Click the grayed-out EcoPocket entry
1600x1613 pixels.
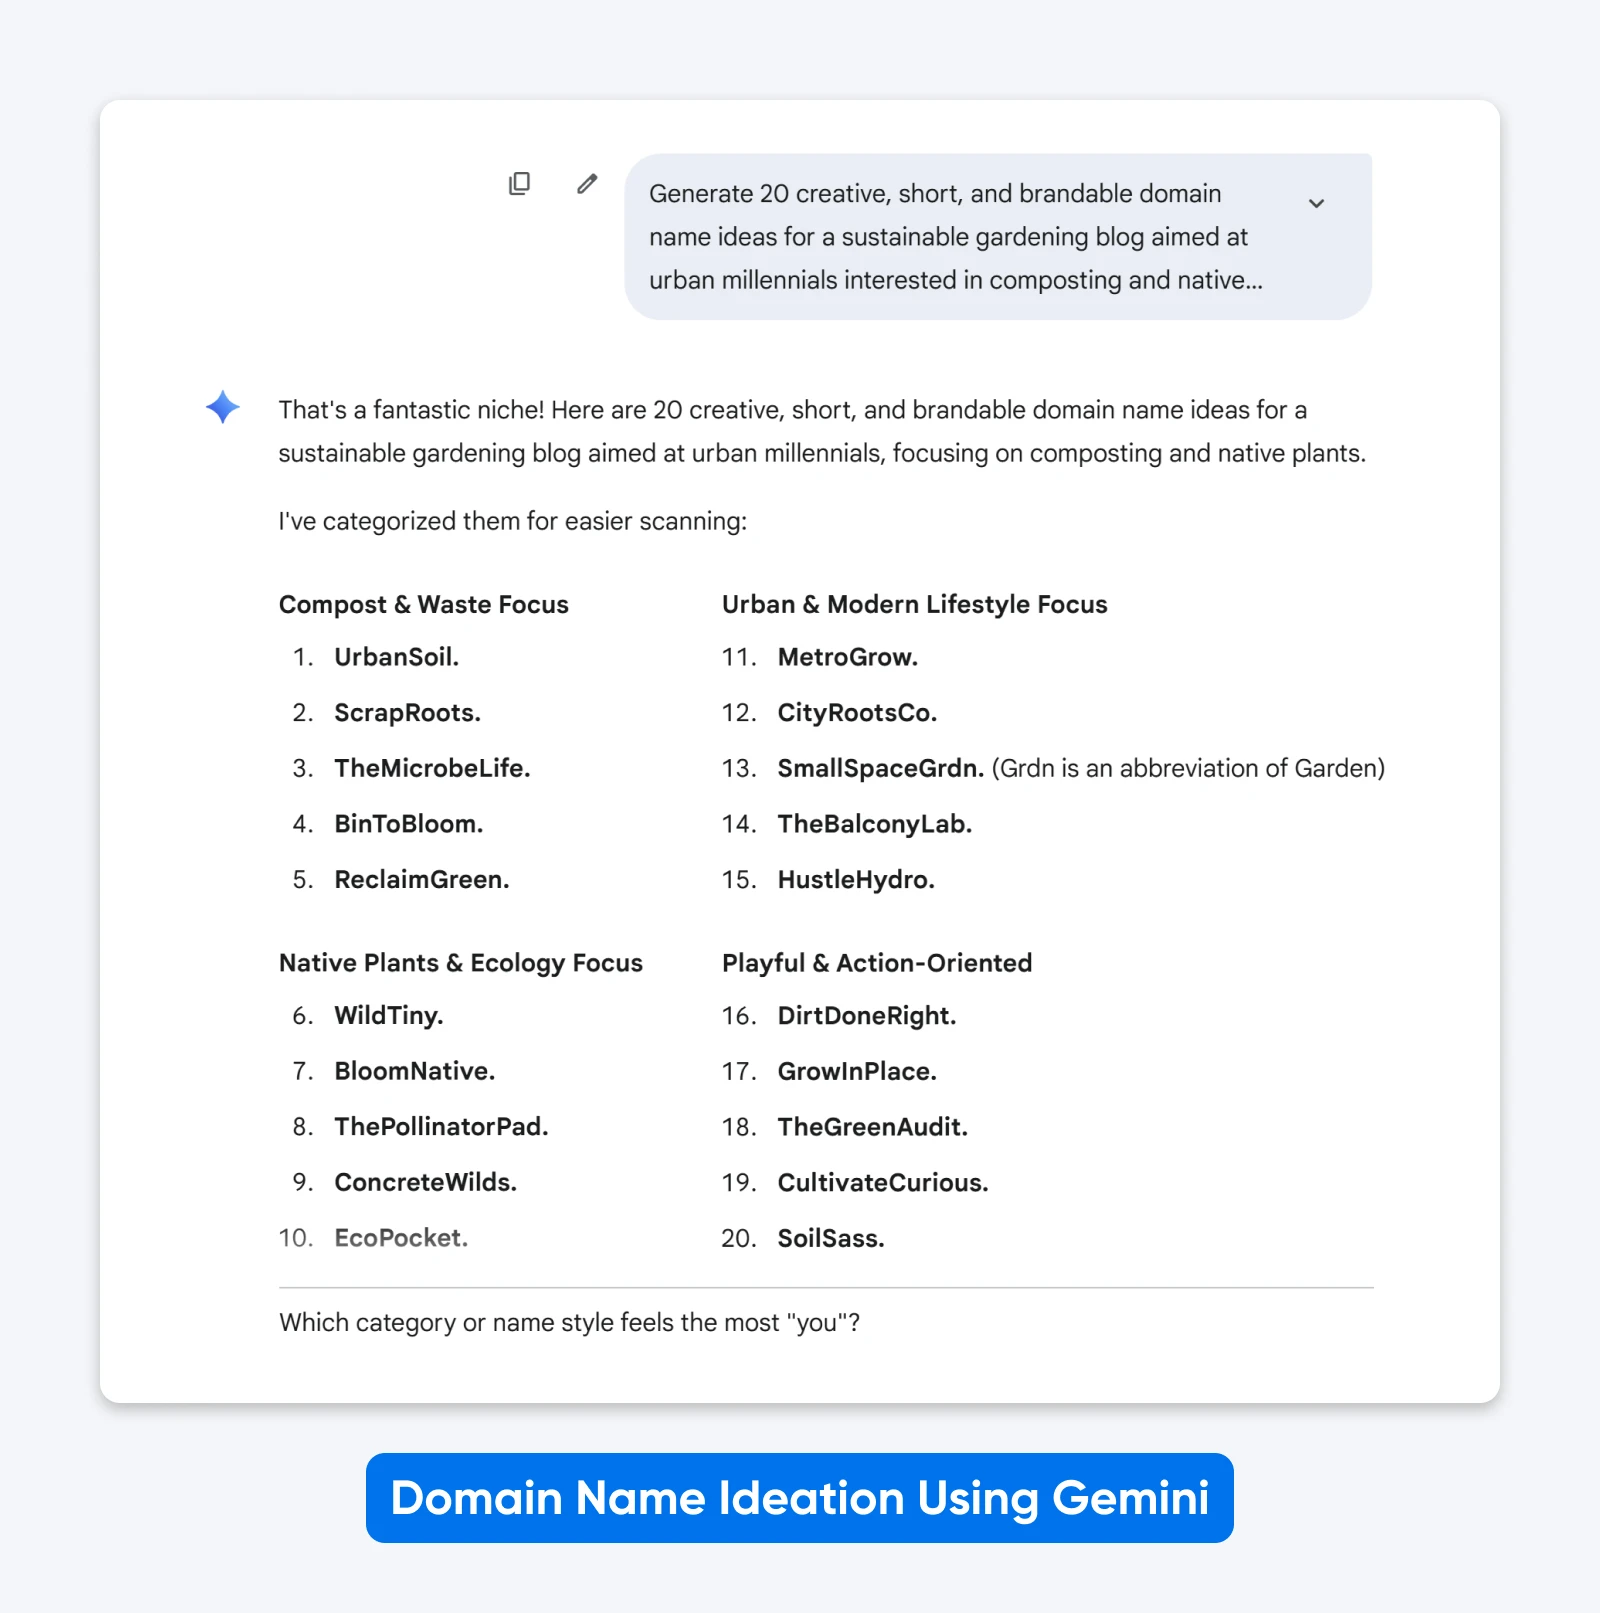tap(400, 1238)
